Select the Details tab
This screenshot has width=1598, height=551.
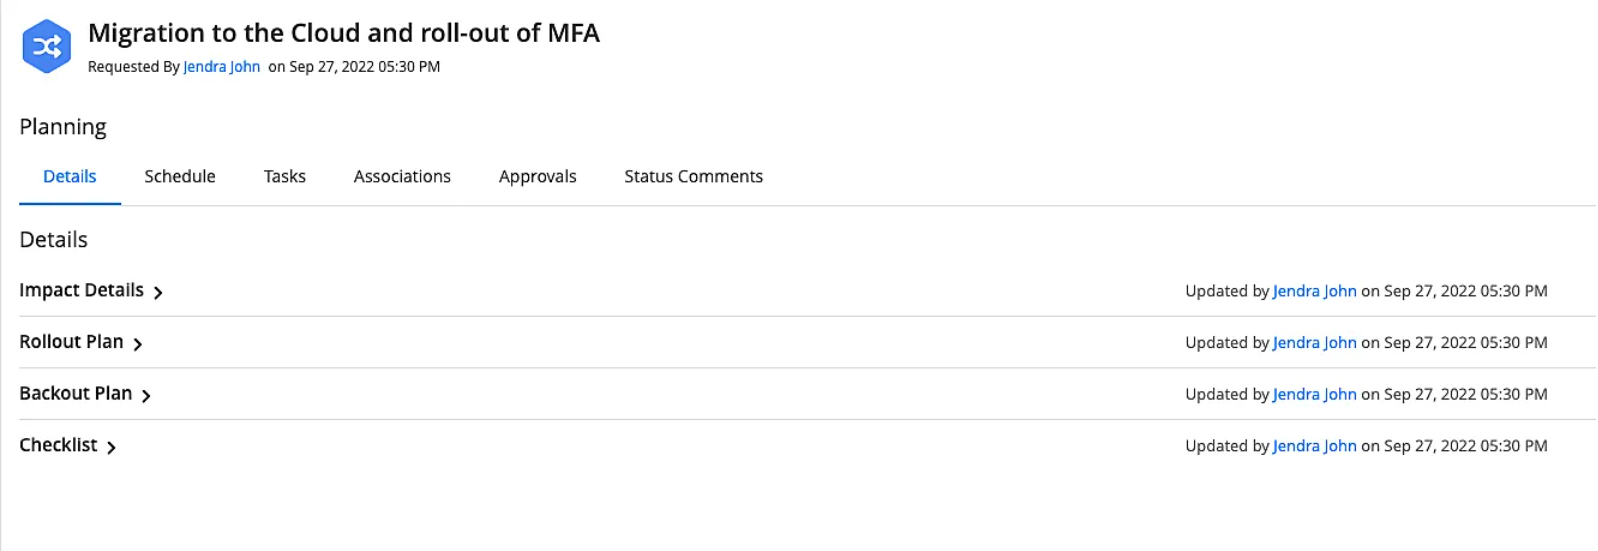point(70,177)
